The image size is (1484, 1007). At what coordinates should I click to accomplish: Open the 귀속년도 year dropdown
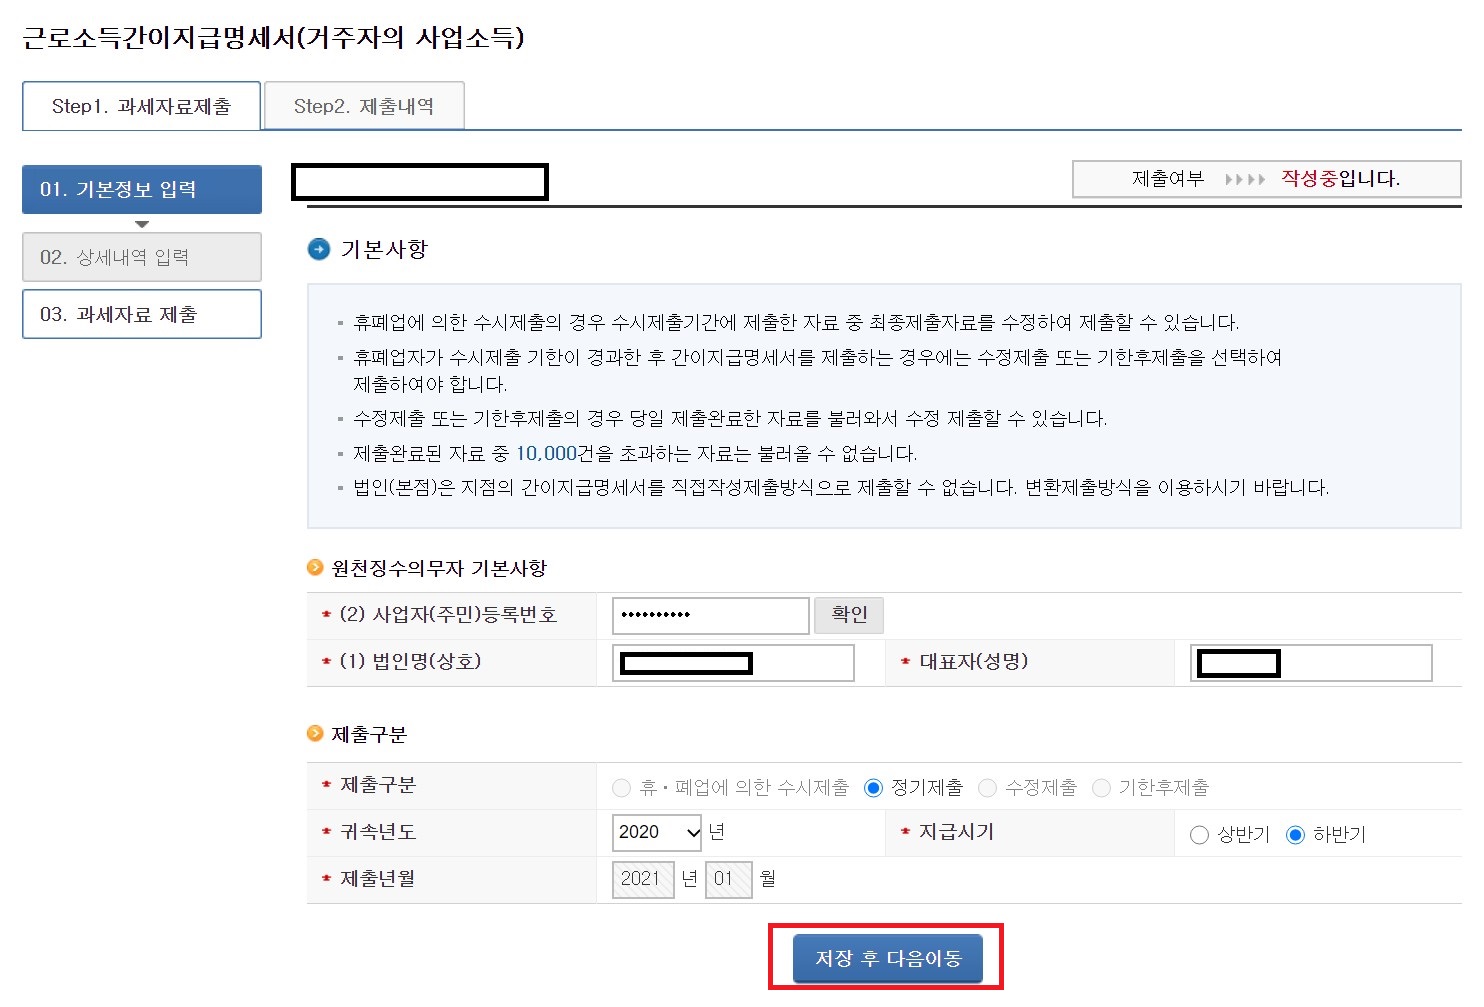click(x=655, y=832)
